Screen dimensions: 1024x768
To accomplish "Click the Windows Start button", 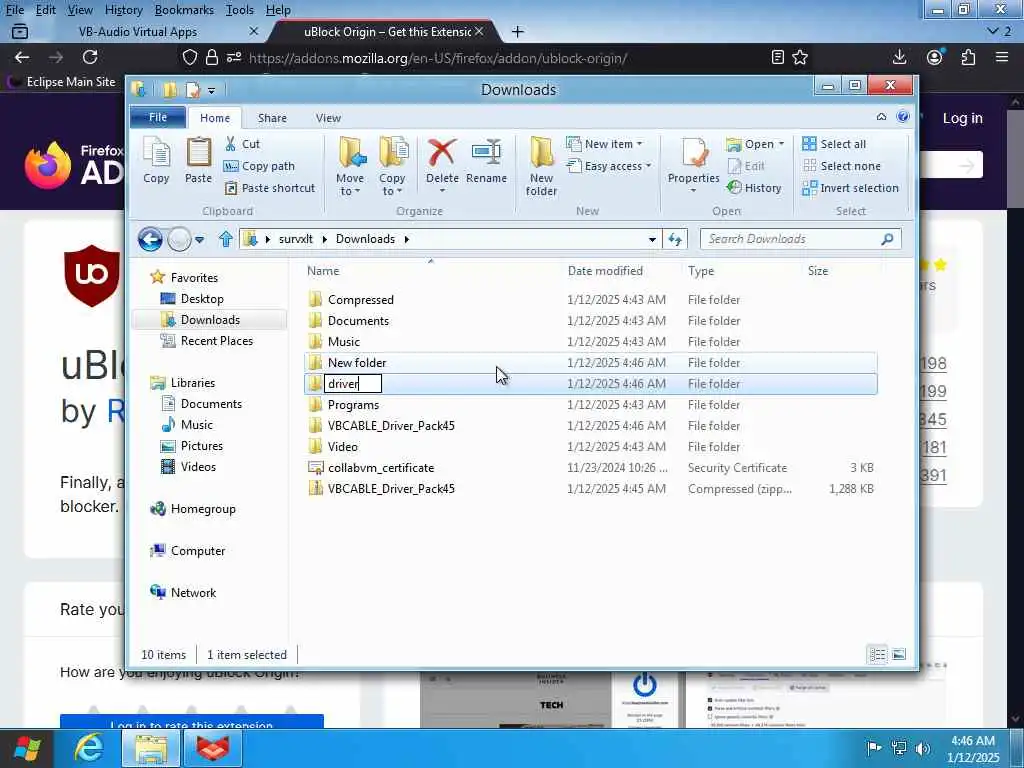I will (x=27, y=748).
